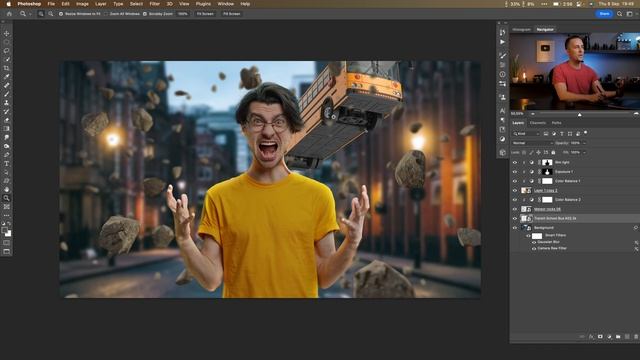
Task: Select the Lasso tool
Action: pos(7,51)
